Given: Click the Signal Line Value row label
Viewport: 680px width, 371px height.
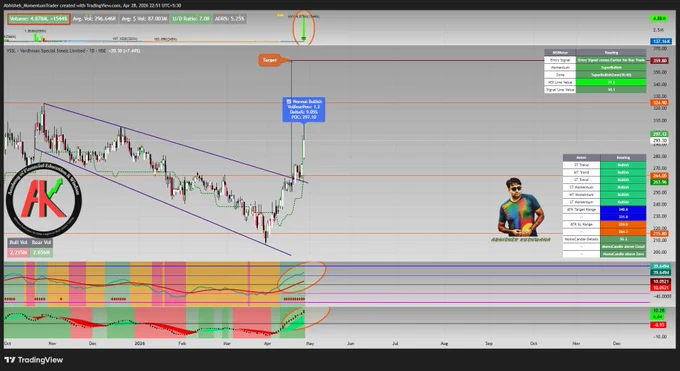Looking at the screenshot, I should (560, 89).
